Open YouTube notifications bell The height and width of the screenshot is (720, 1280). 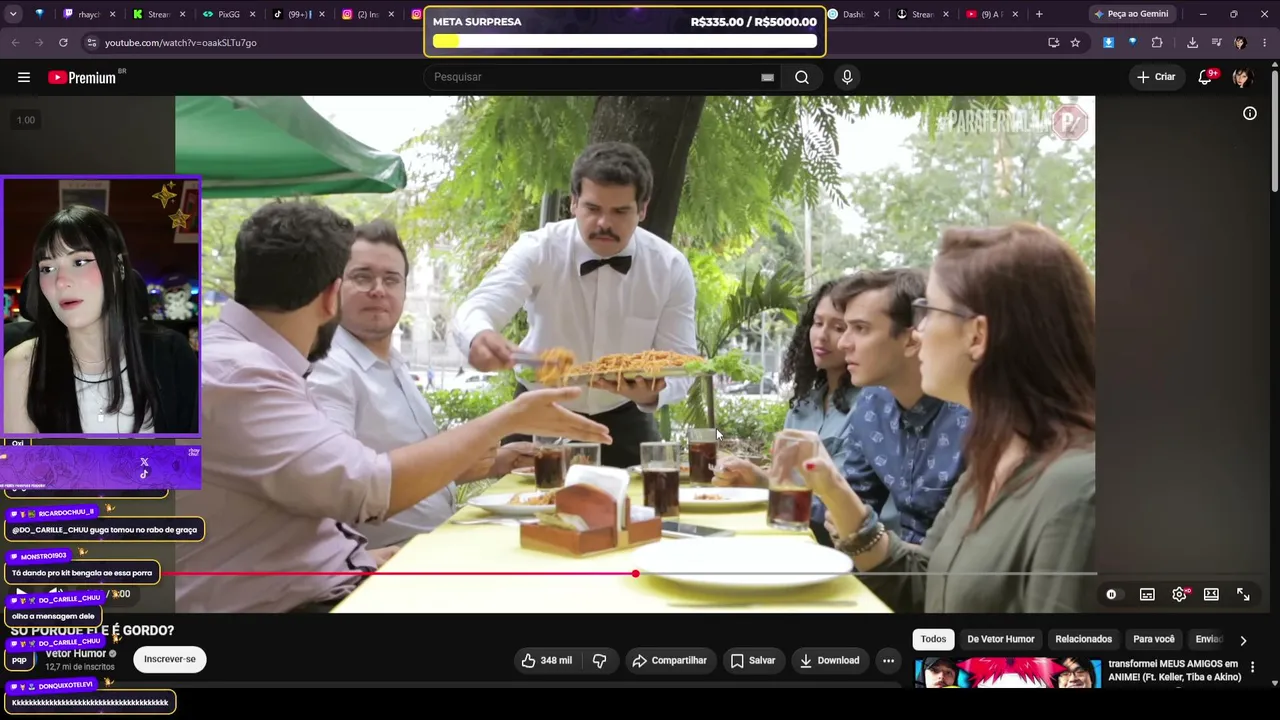[x=1206, y=77]
